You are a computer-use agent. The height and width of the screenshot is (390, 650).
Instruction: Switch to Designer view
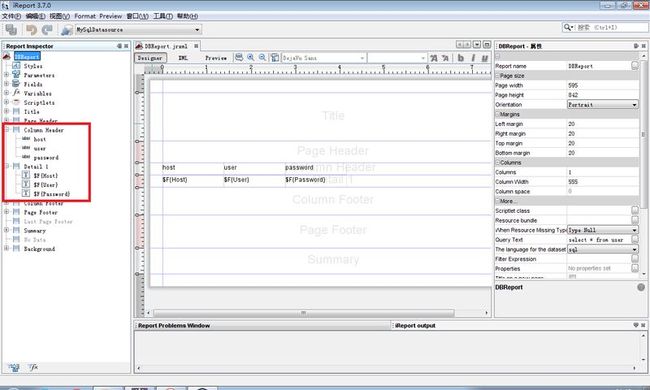(150, 58)
